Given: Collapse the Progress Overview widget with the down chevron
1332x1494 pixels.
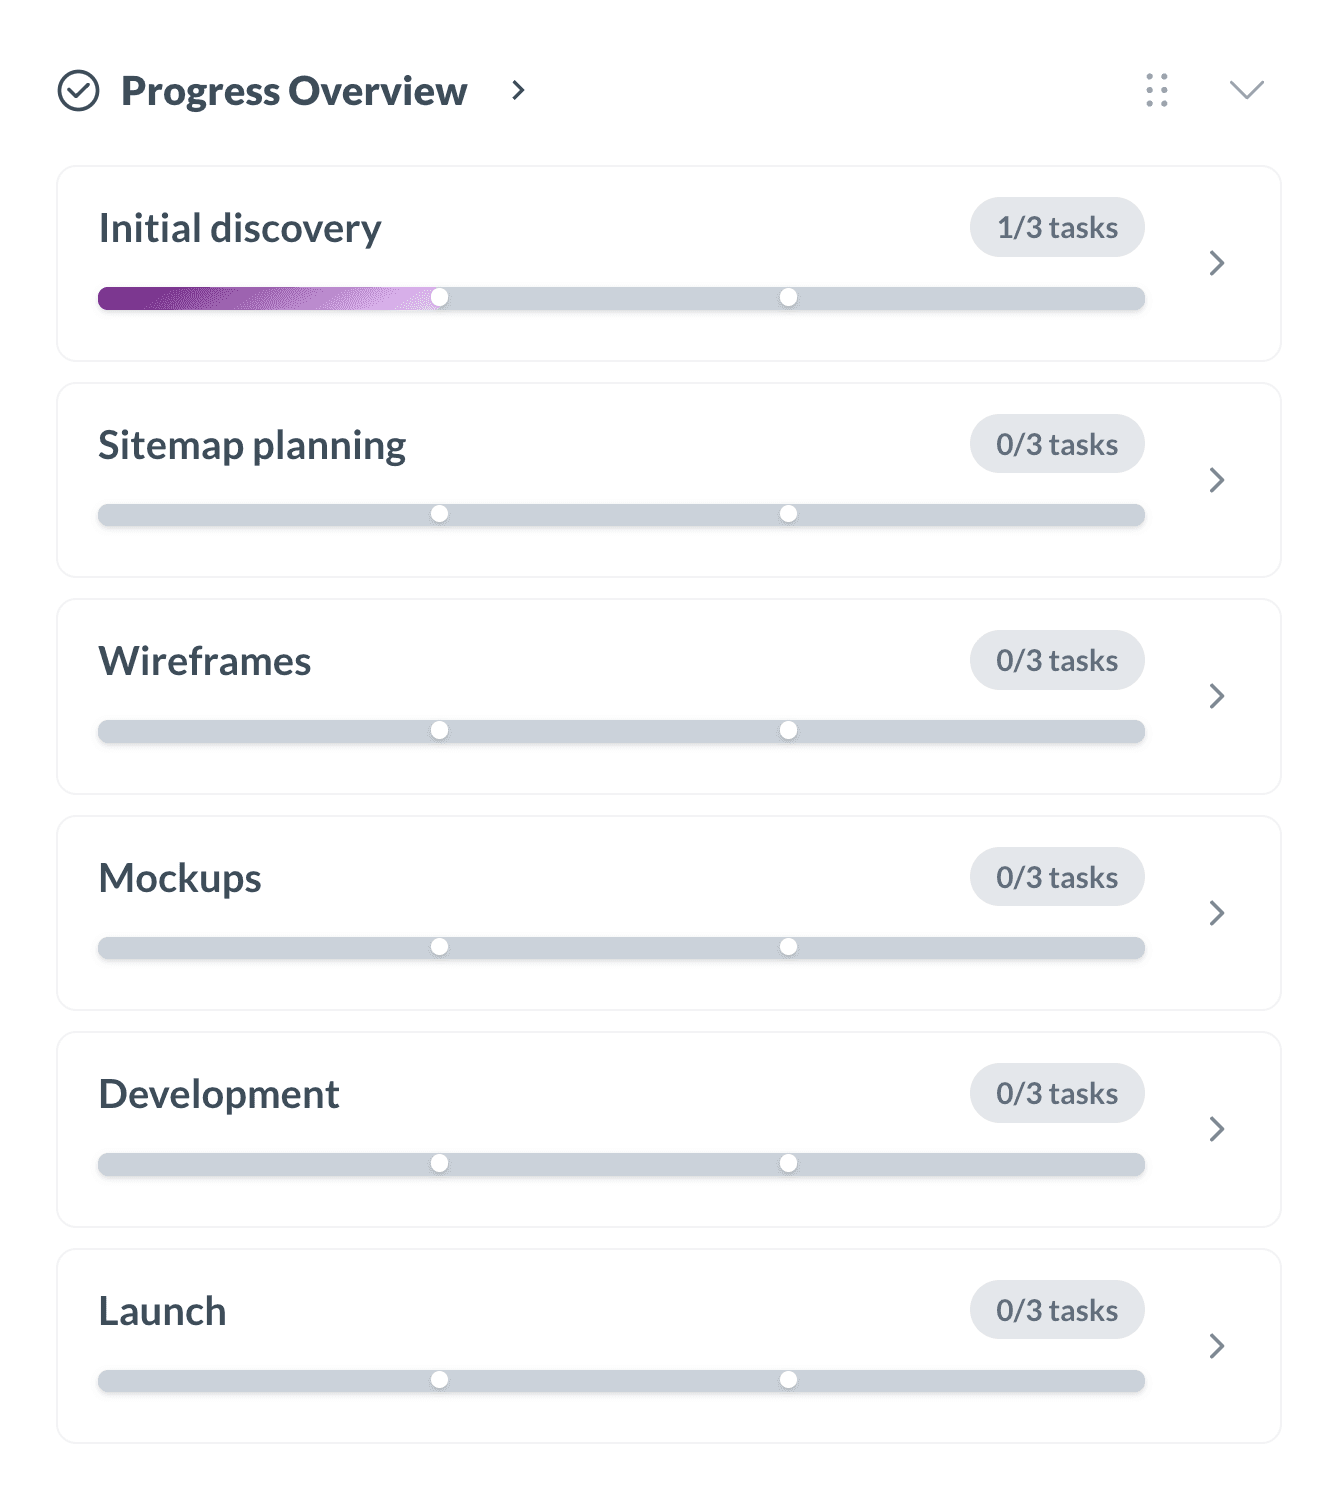Looking at the screenshot, I should (x=1246, y=91).
